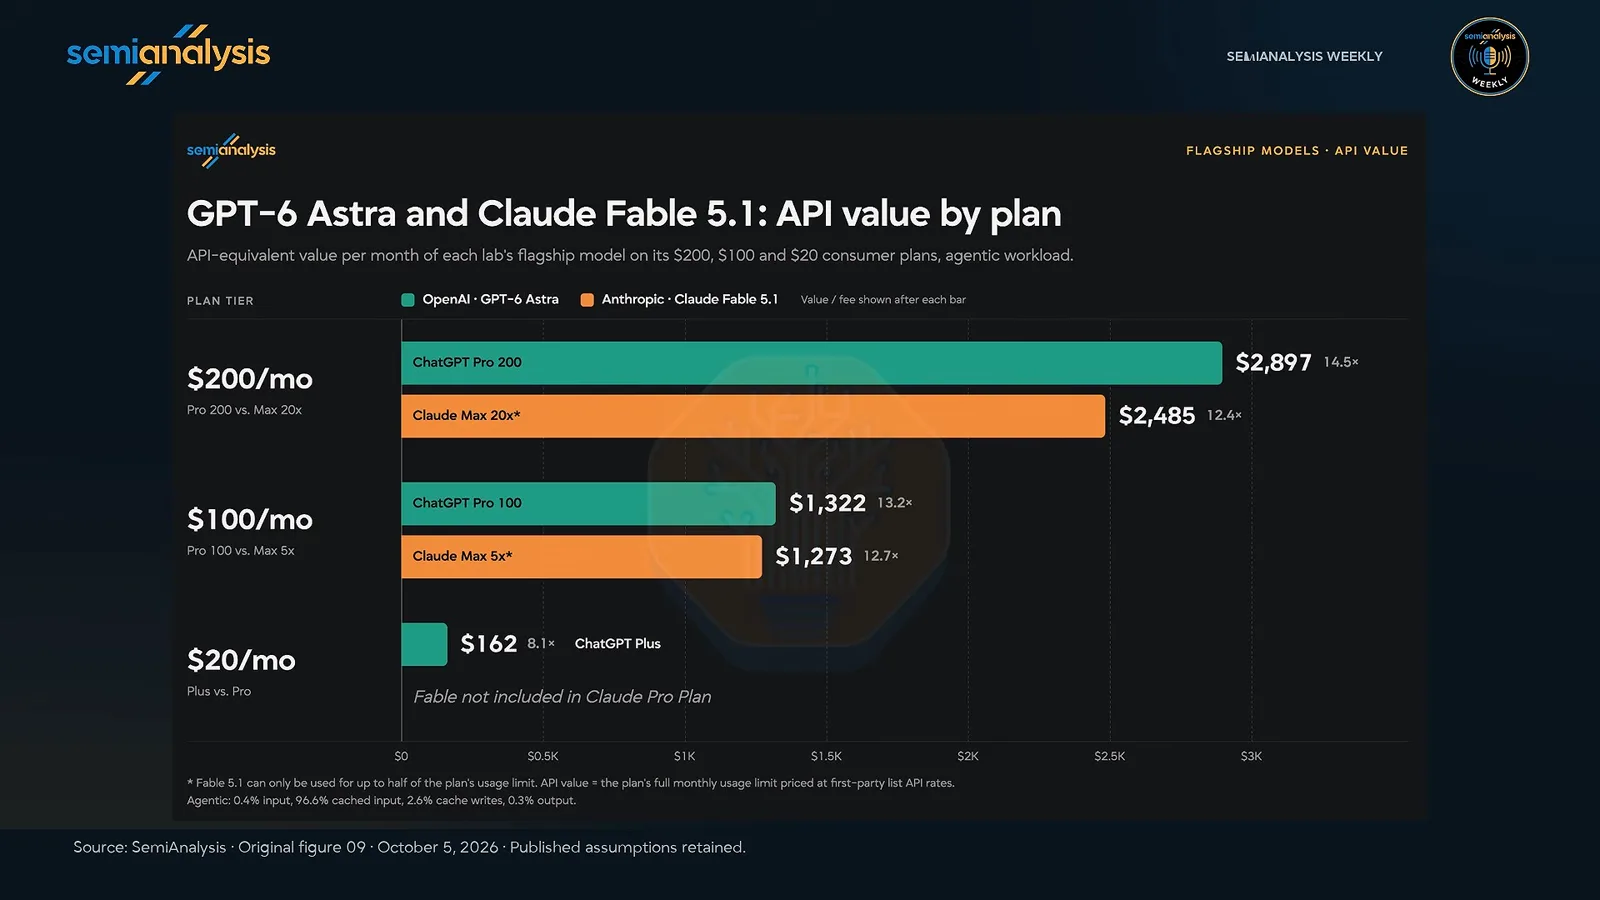Click the "Pro 200 vs. Max 20x" caption
The image size is (1600, 900).
pos(244,410)
